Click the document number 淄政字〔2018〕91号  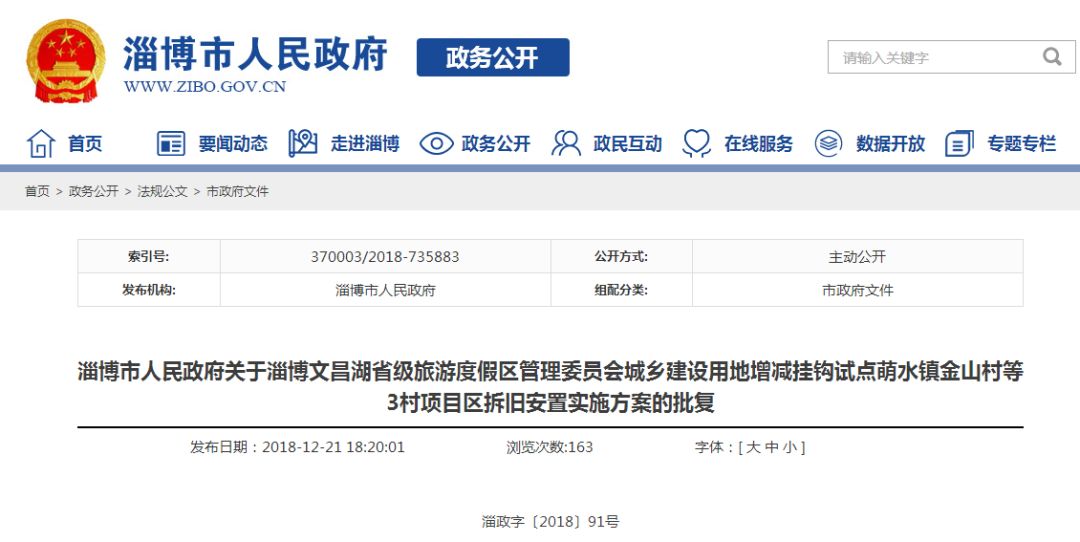point(550,521)
